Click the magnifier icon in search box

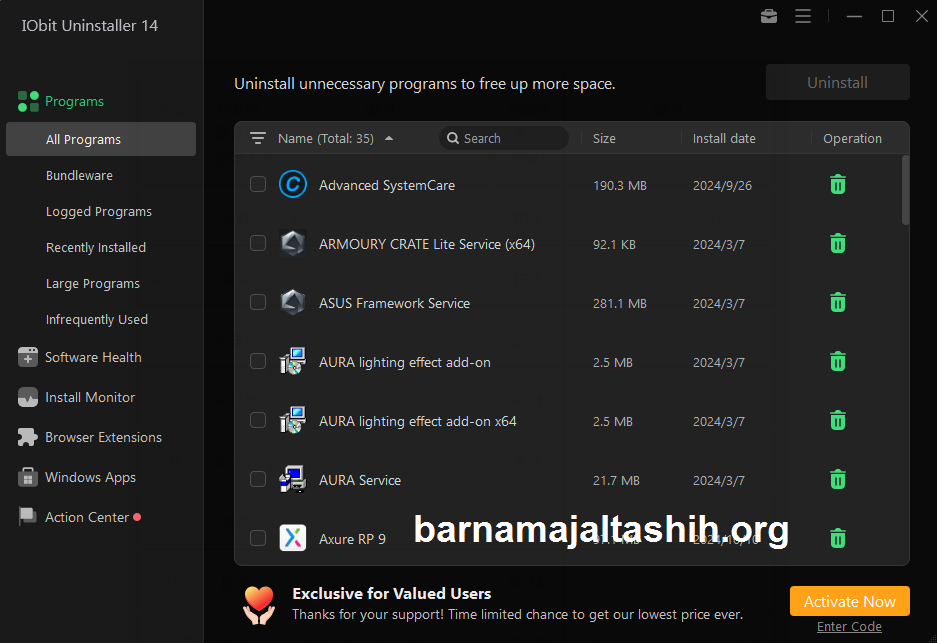click(x=453, y=138)
